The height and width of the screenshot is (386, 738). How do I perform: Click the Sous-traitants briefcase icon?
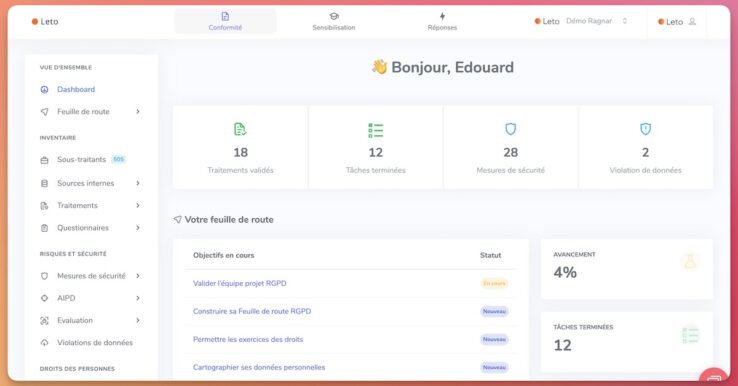coord(44,160)
